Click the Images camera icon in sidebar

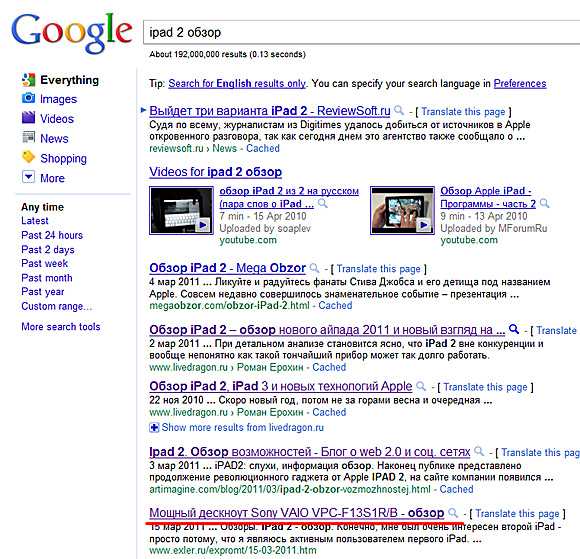[x=28, y=98]
